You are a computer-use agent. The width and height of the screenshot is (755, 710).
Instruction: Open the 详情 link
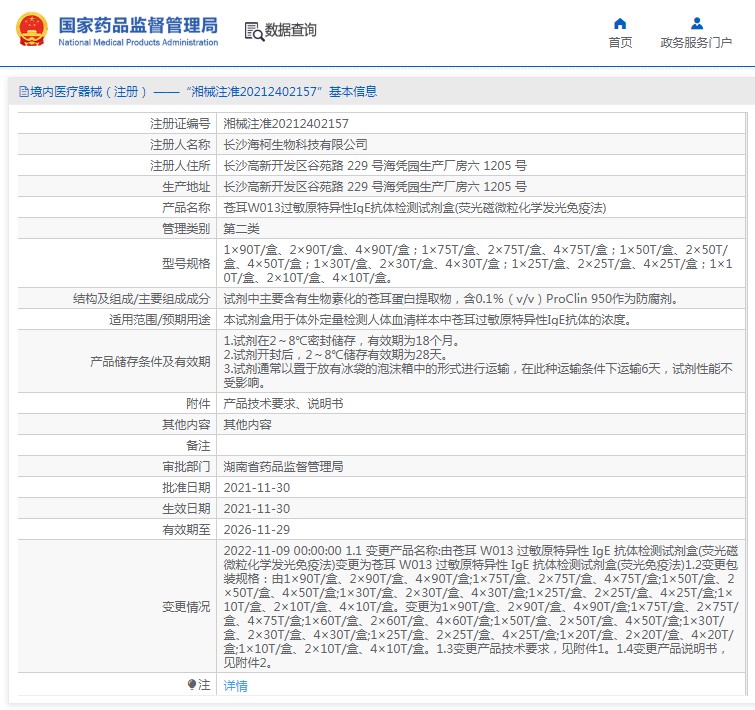(235, 685)
